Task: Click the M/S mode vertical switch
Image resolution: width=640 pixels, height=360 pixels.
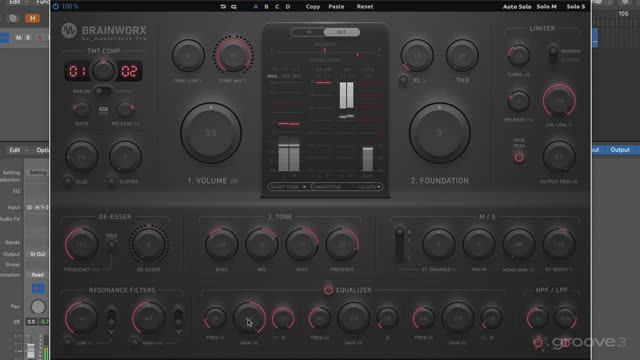Action: point(400,244)
